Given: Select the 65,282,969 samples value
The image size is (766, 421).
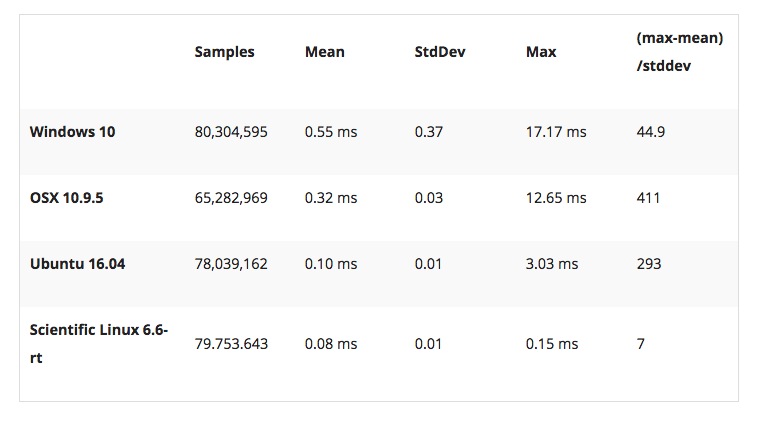Looking at the screenshot, I should click(x=231, y=198).
